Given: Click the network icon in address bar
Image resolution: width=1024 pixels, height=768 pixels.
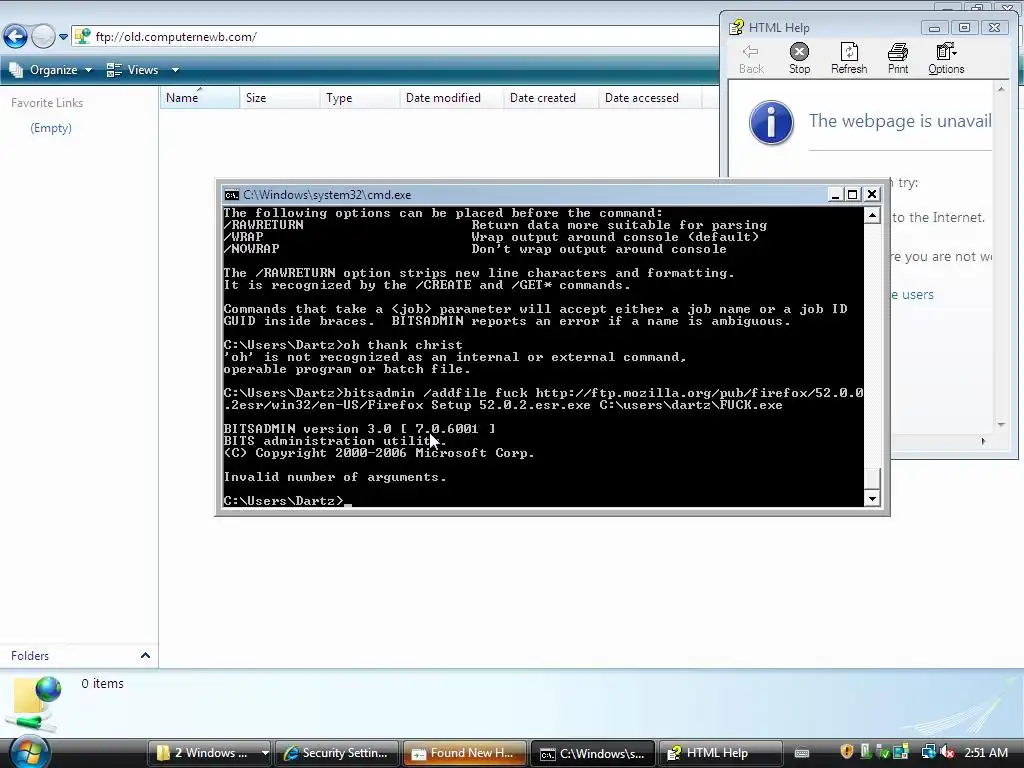Looking at the screenshot, I should 82,37.
